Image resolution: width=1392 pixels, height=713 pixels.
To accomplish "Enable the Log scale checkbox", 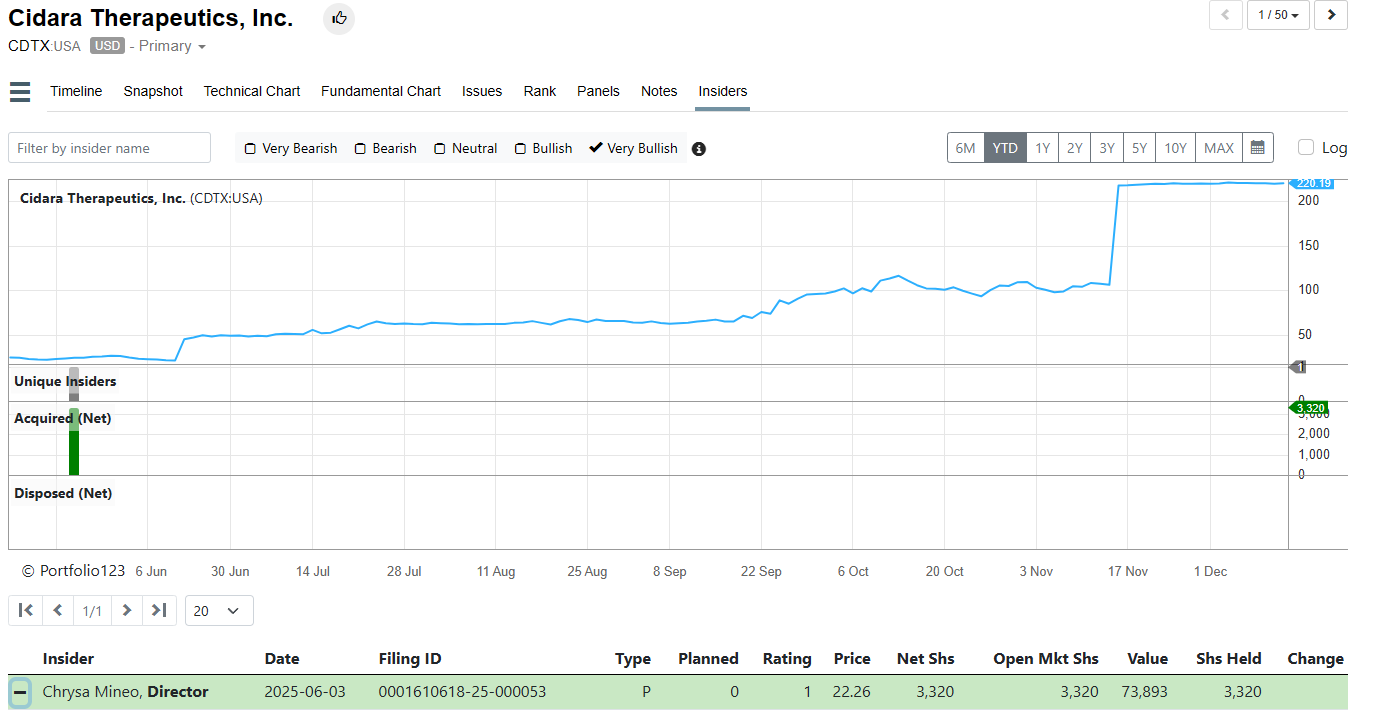I will click(1306, 148).
